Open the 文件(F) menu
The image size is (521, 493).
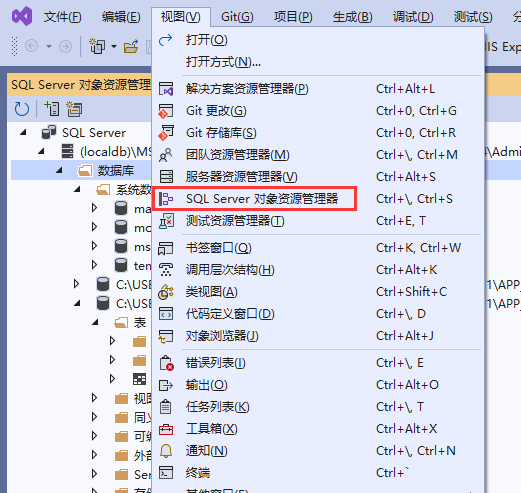pos(62,17)
